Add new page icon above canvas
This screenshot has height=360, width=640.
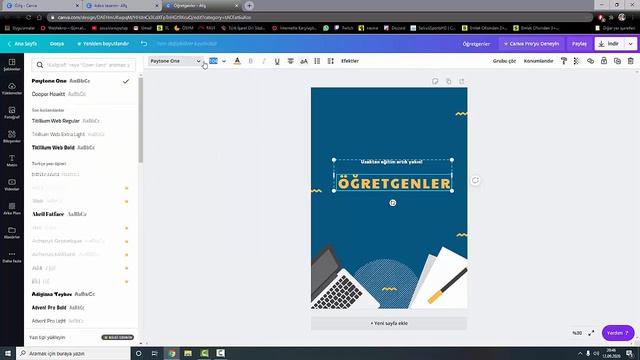(x=462, y=81)
